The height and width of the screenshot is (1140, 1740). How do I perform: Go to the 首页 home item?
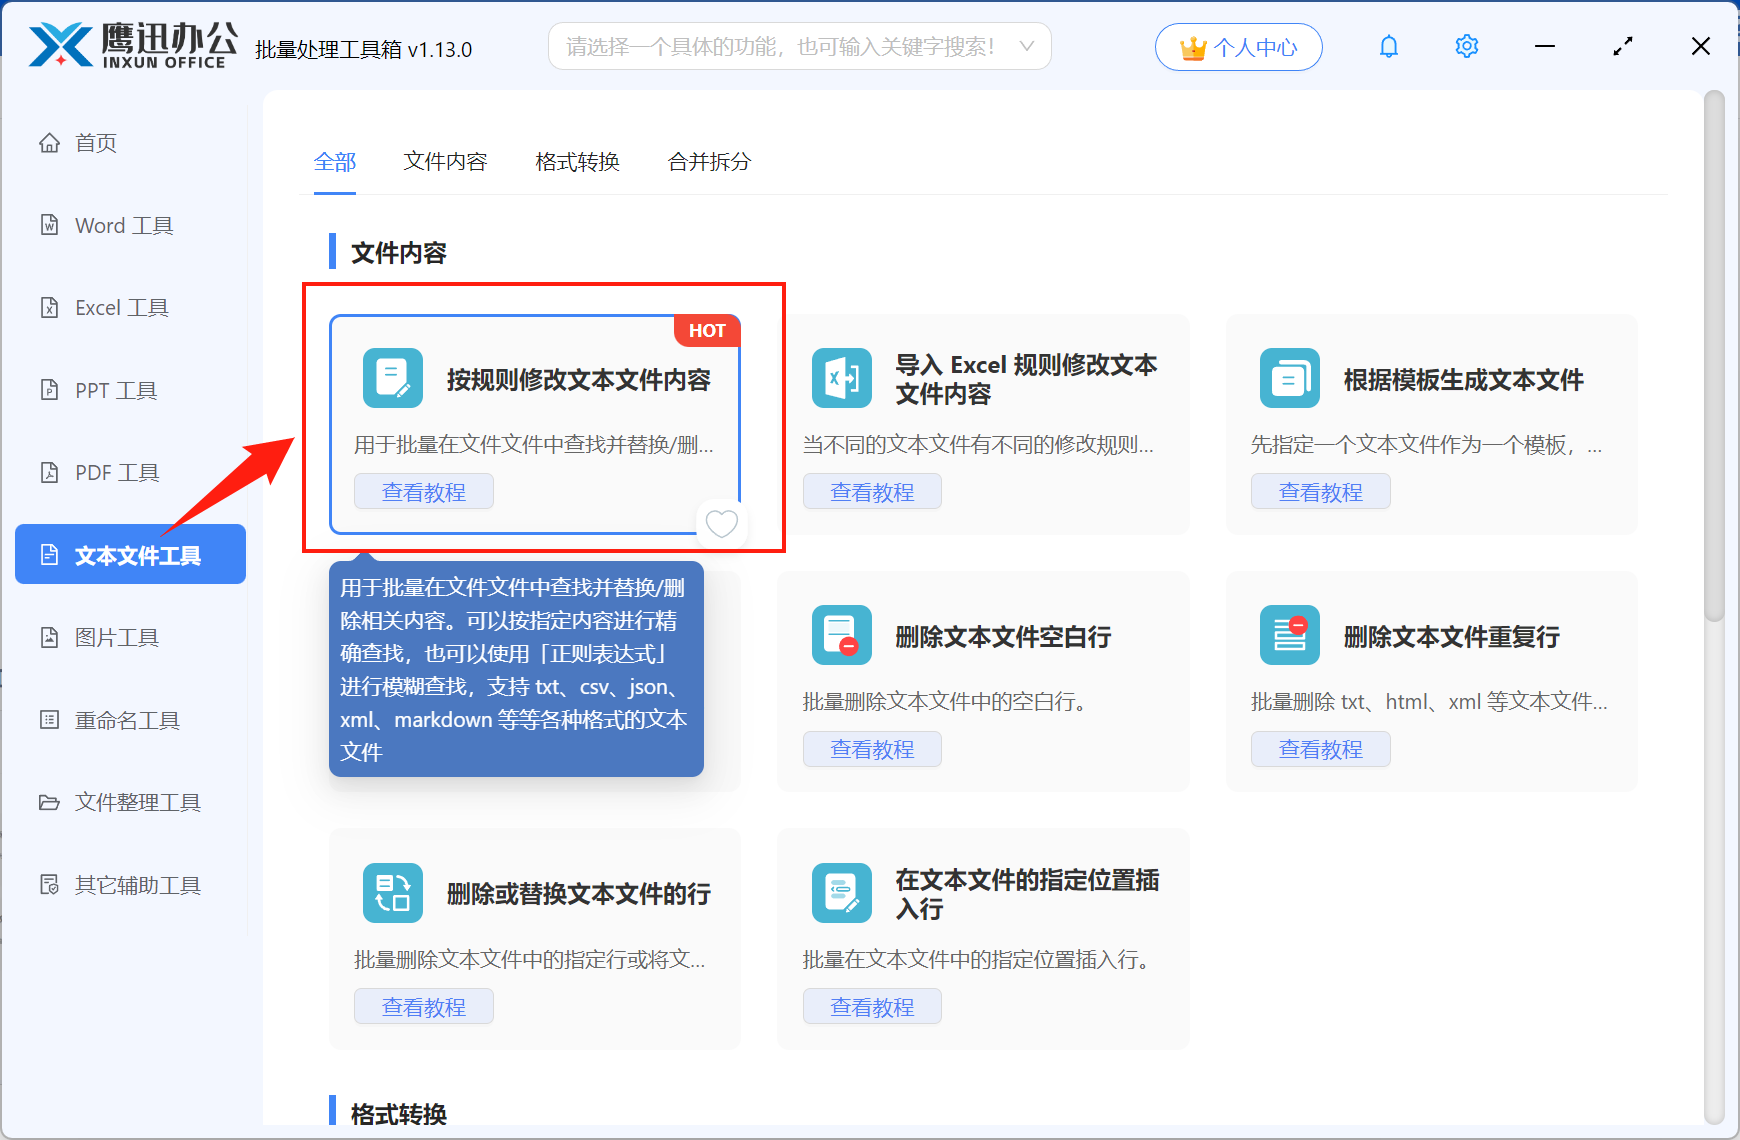(95, 142)
